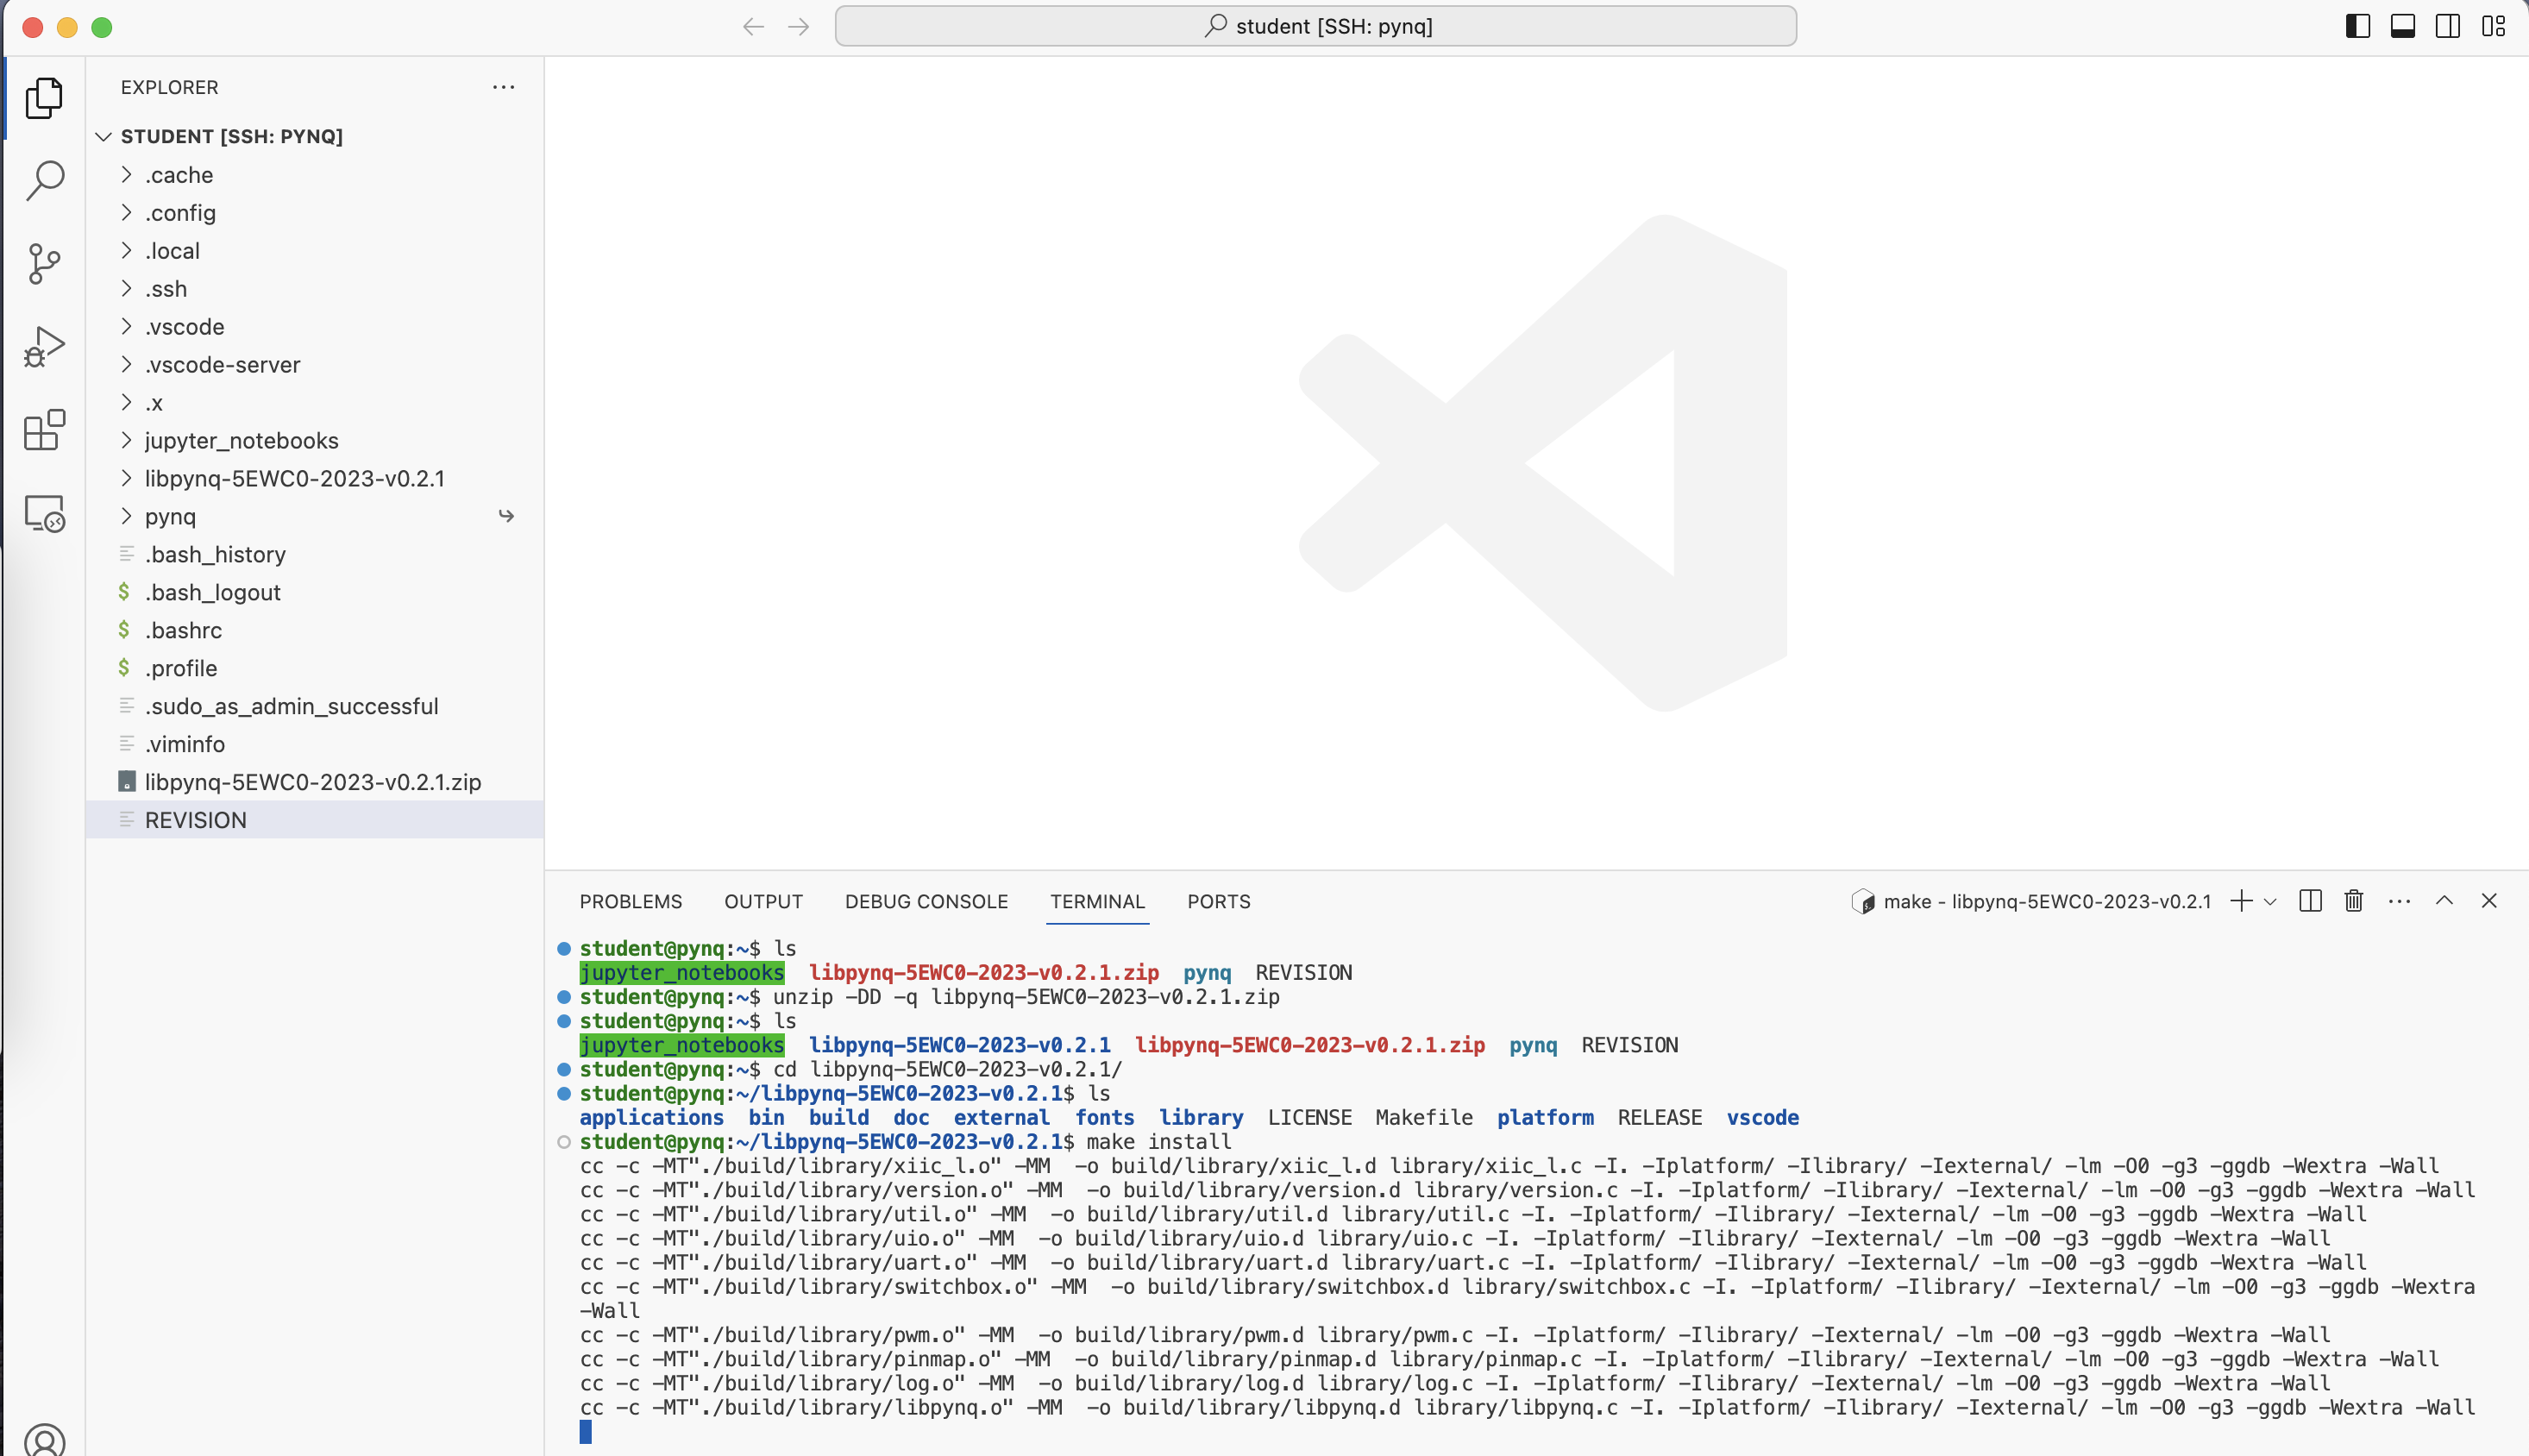Open the Search view in activity bar
The image size is (2529, 1456).
click(x=44, y=181)
